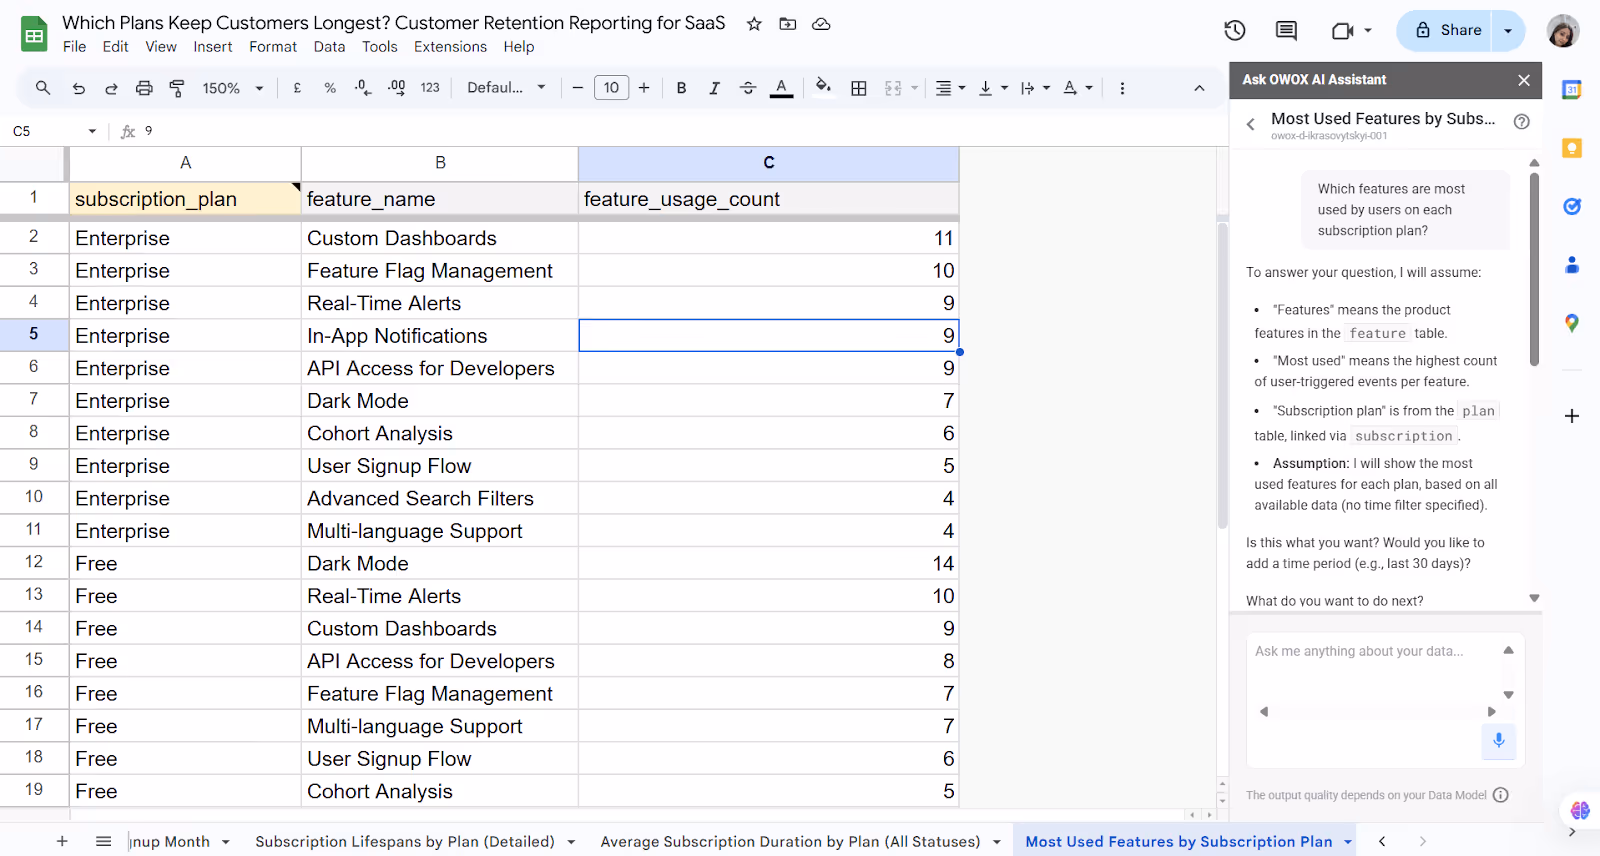Toggle bold formatting
This screenshot has height=856, width=1600.
pyautogui.click(x=681, y=88)
